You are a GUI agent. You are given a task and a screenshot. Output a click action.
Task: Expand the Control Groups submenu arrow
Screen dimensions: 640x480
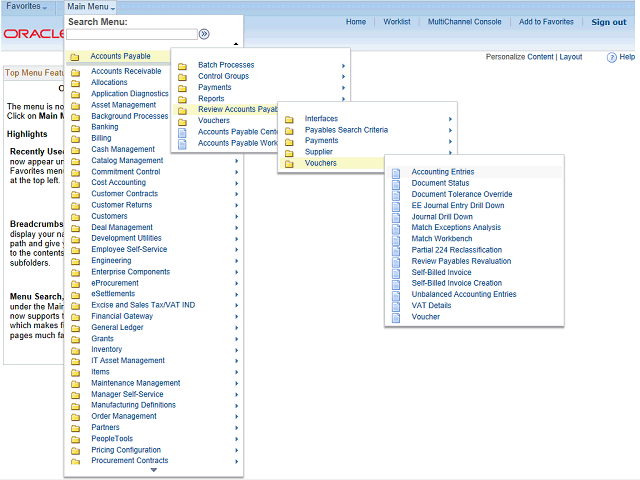pyautogui.click(x=343, y=77)
